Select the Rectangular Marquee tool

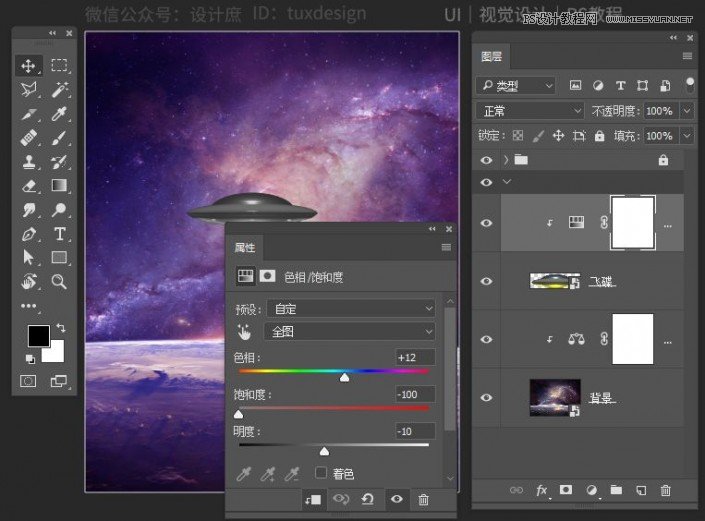59,66
